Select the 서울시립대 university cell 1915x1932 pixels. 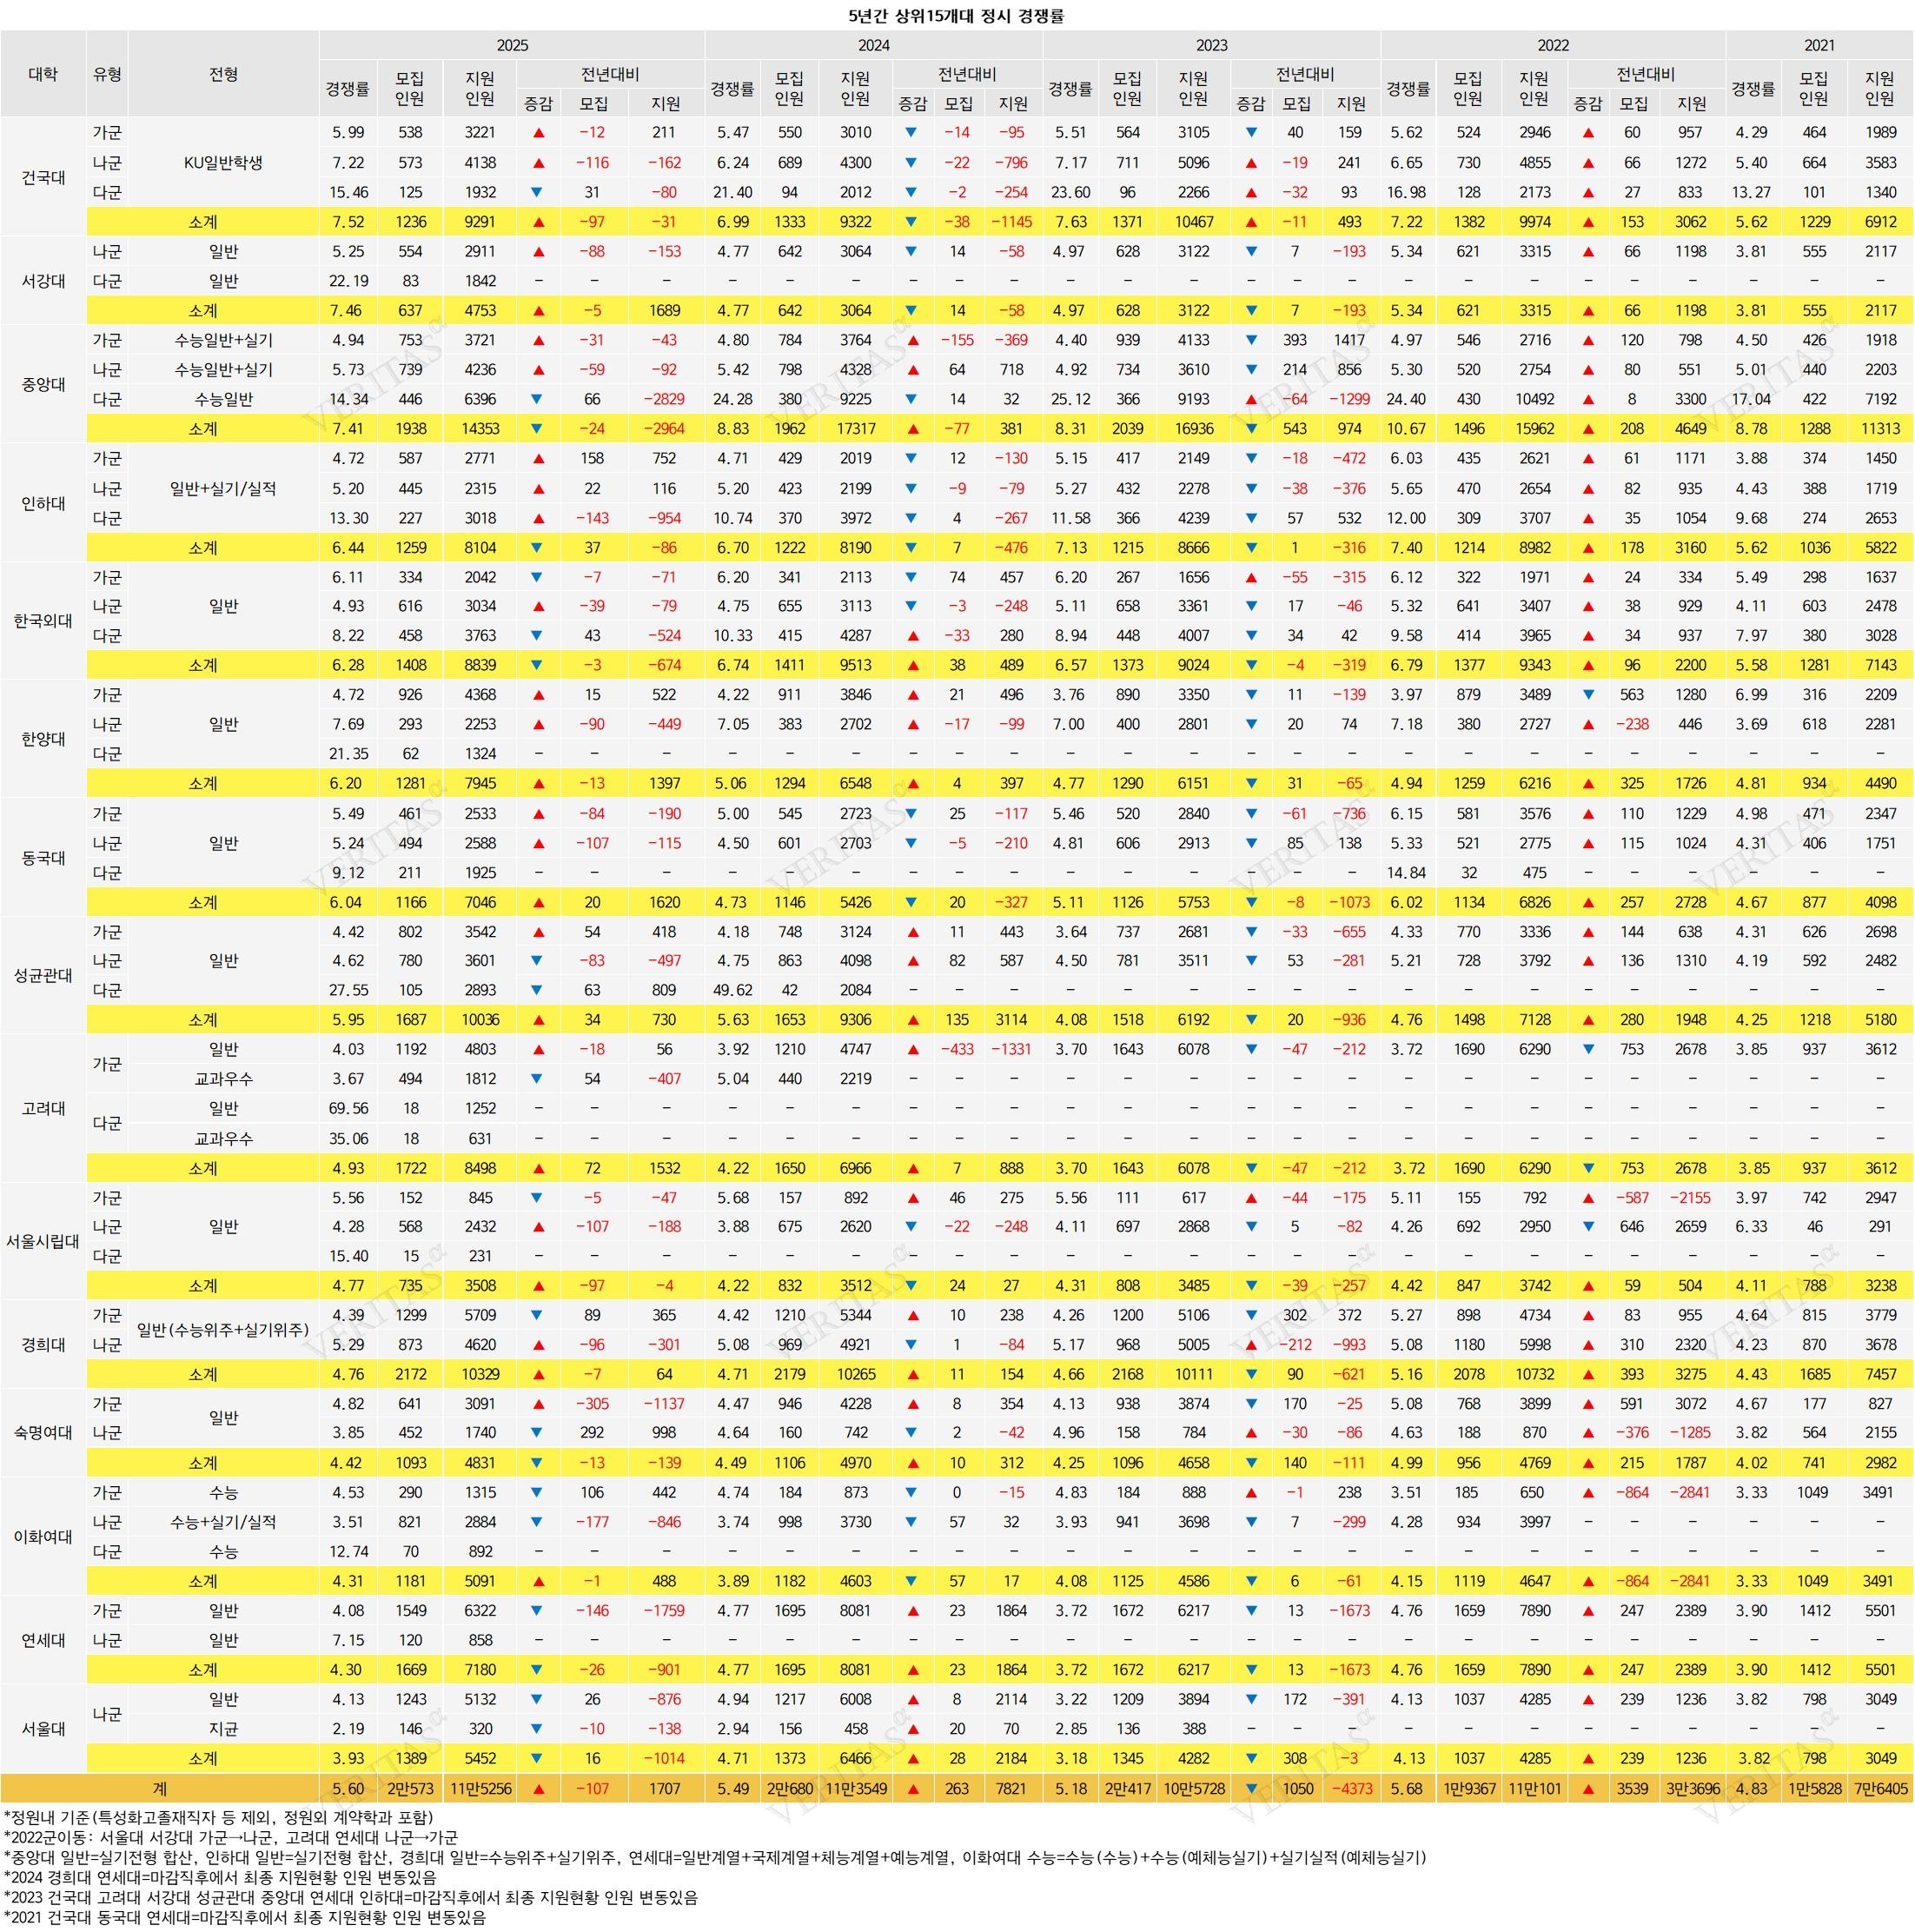[43, 1241]
